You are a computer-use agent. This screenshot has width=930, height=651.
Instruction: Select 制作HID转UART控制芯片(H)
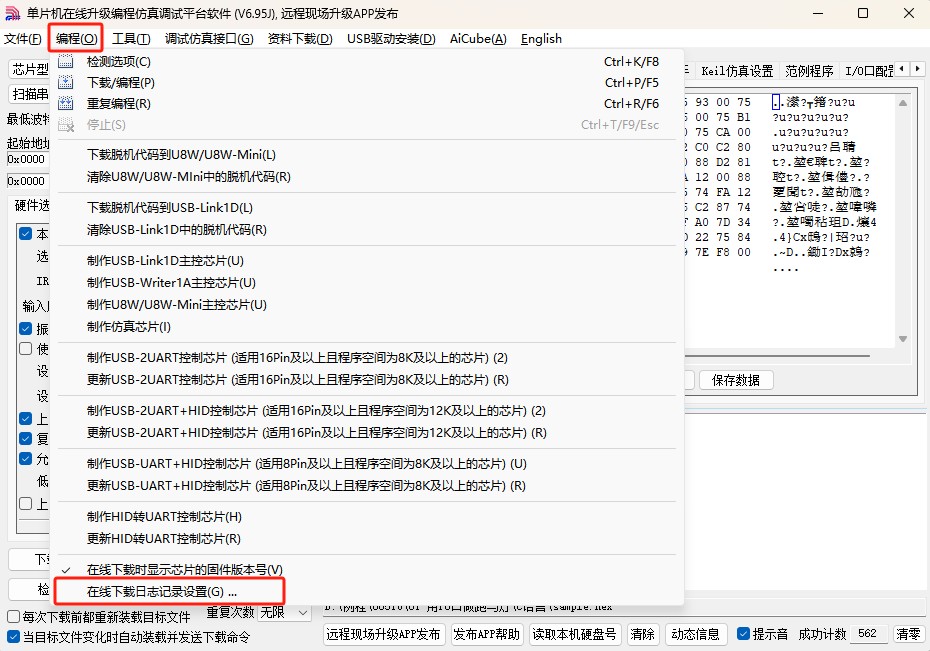(367, 516)
